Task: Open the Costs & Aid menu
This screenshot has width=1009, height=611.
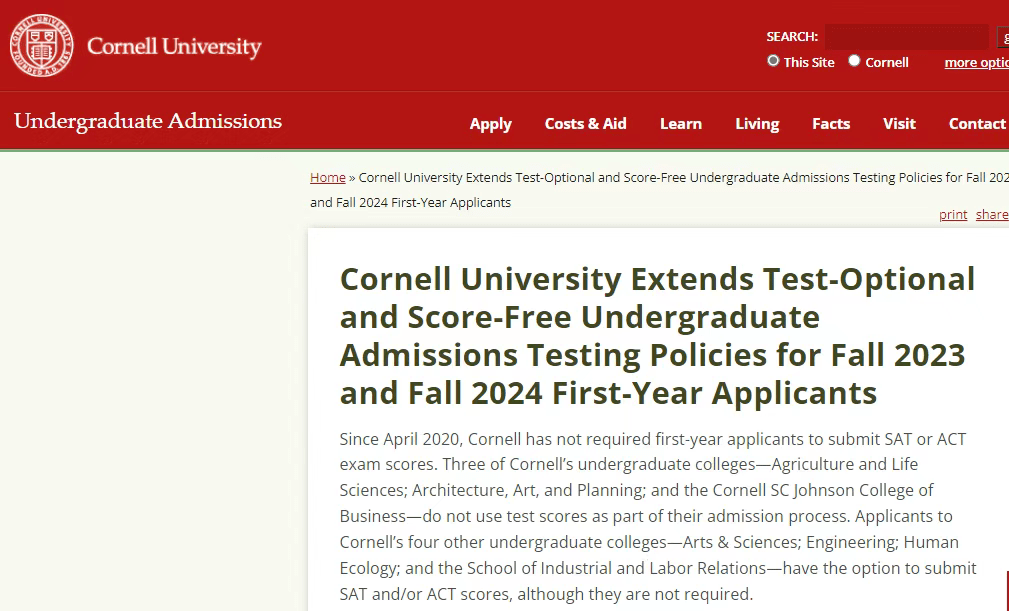Action: pos(585,124)
